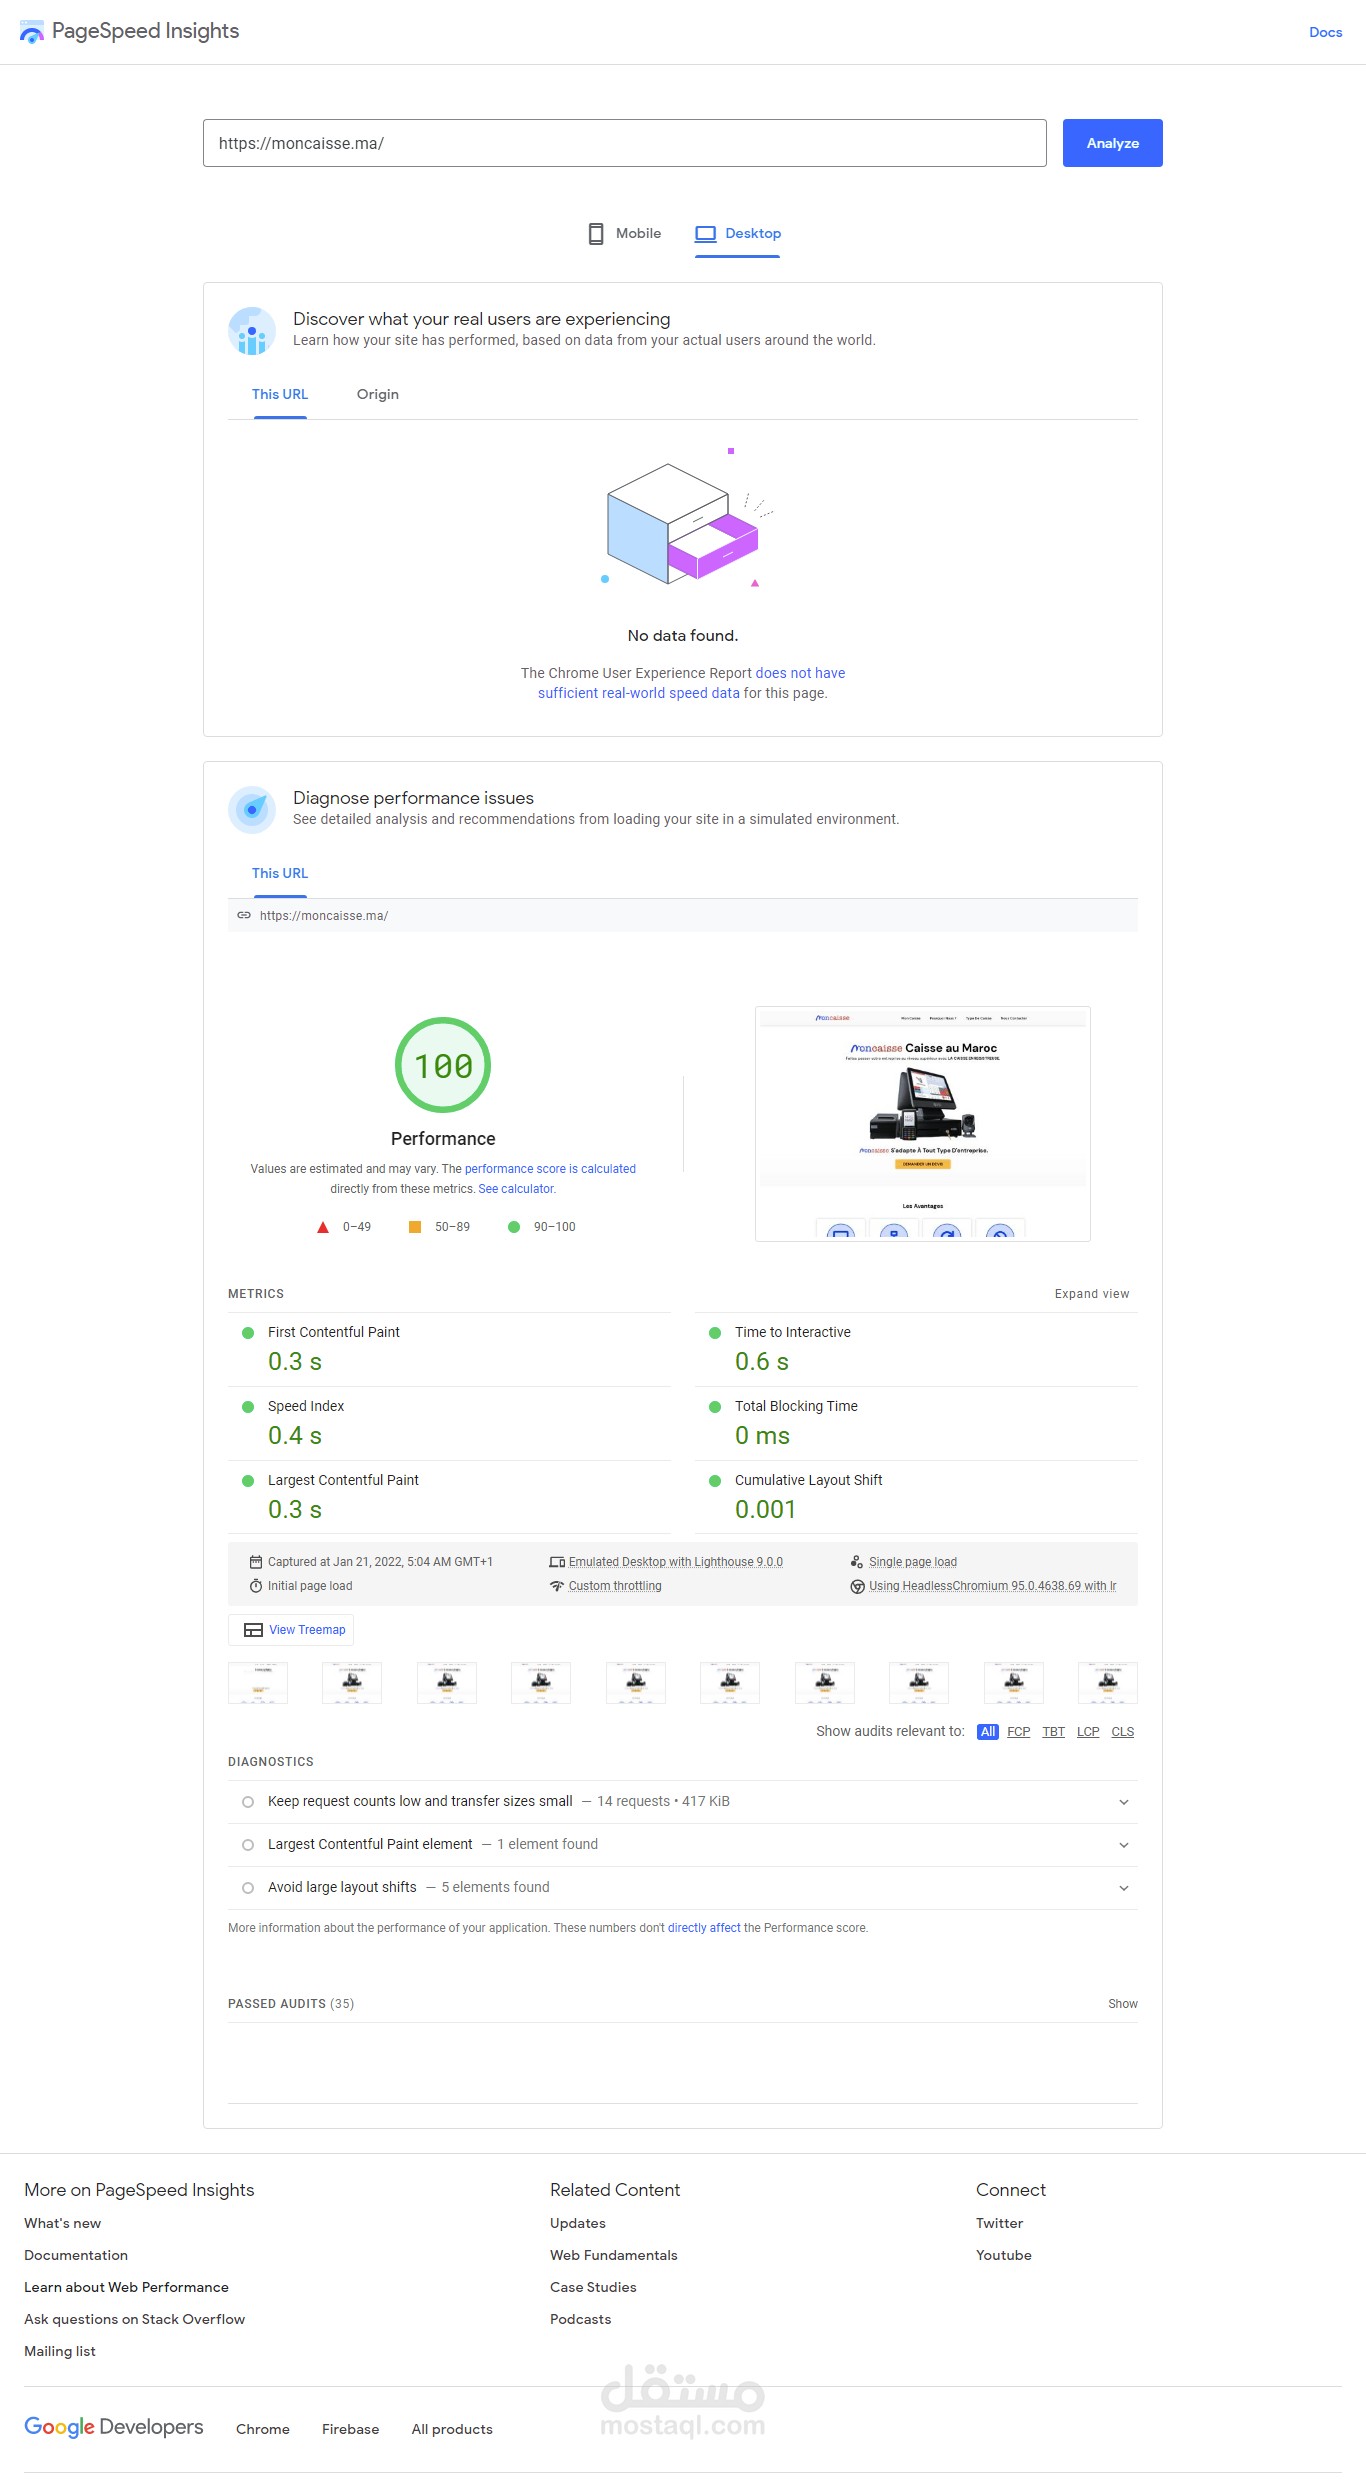The image size is (1366, 2490).
Task: Toggle Expand view for metrics
Action: pos(1092,1294)
